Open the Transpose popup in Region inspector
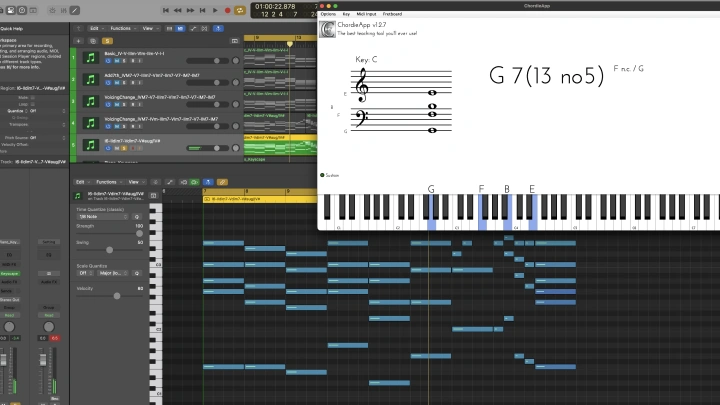 [x=47, y=124]
